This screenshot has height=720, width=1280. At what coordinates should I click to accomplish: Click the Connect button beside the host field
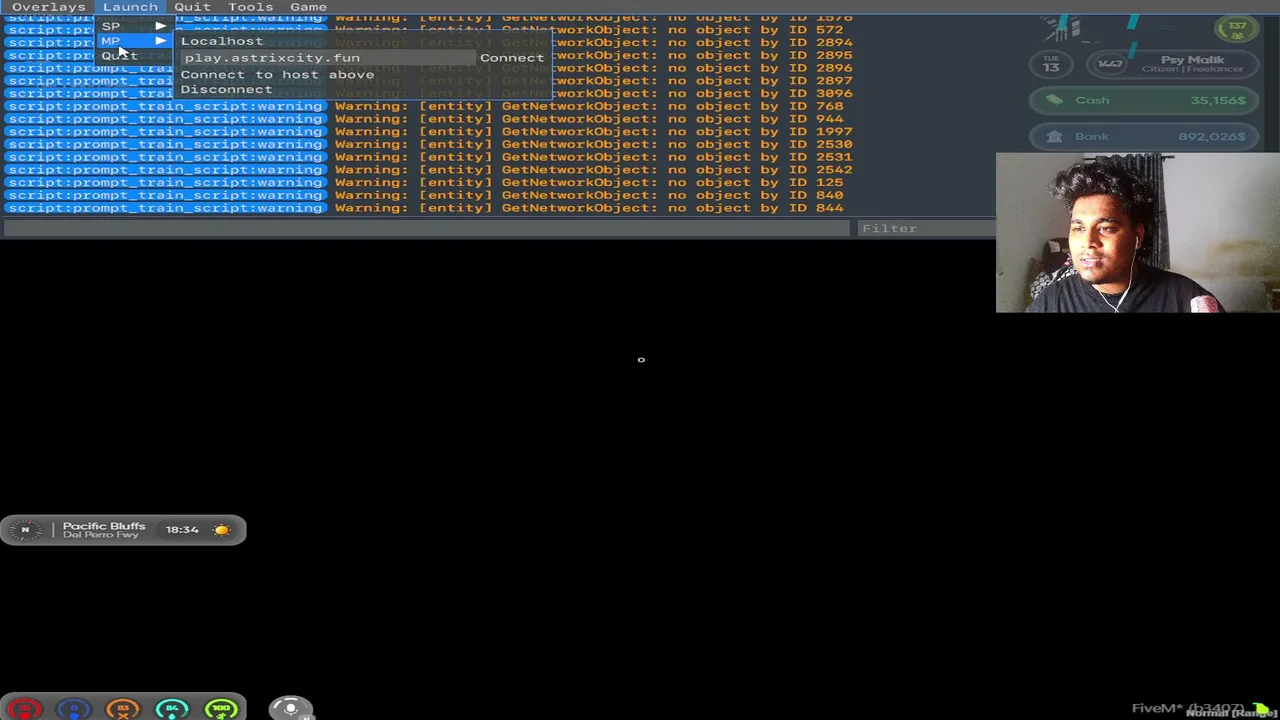point(512,58)
